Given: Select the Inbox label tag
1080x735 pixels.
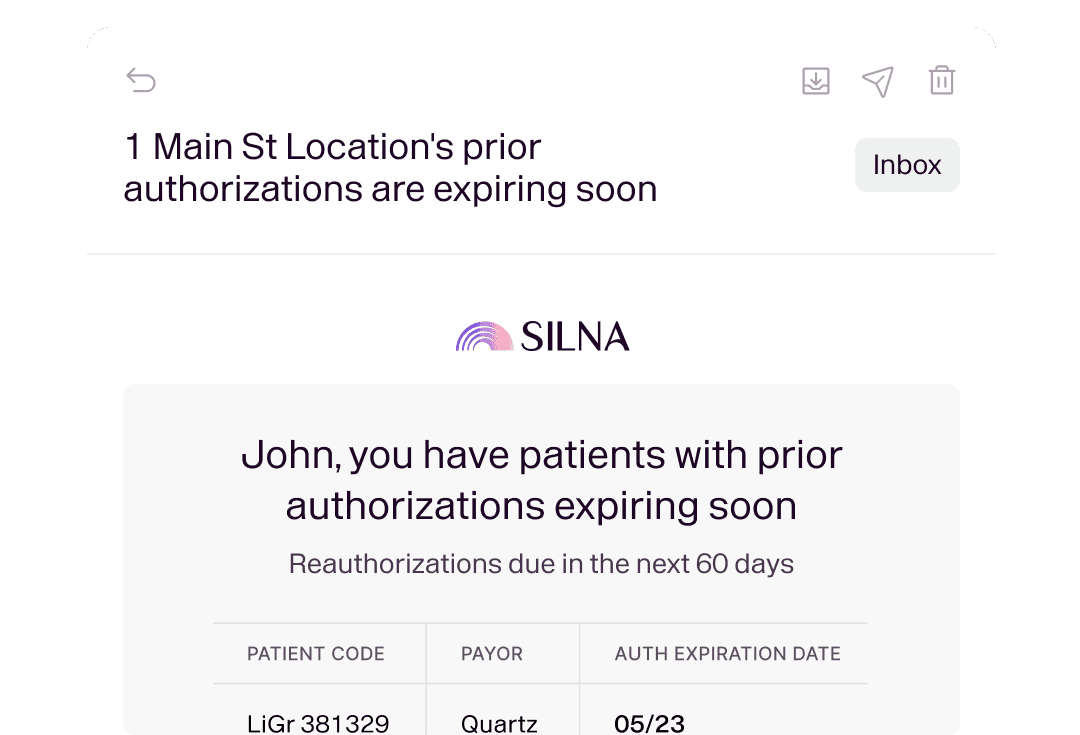Looking at the screenshot, I should [906, 165].
